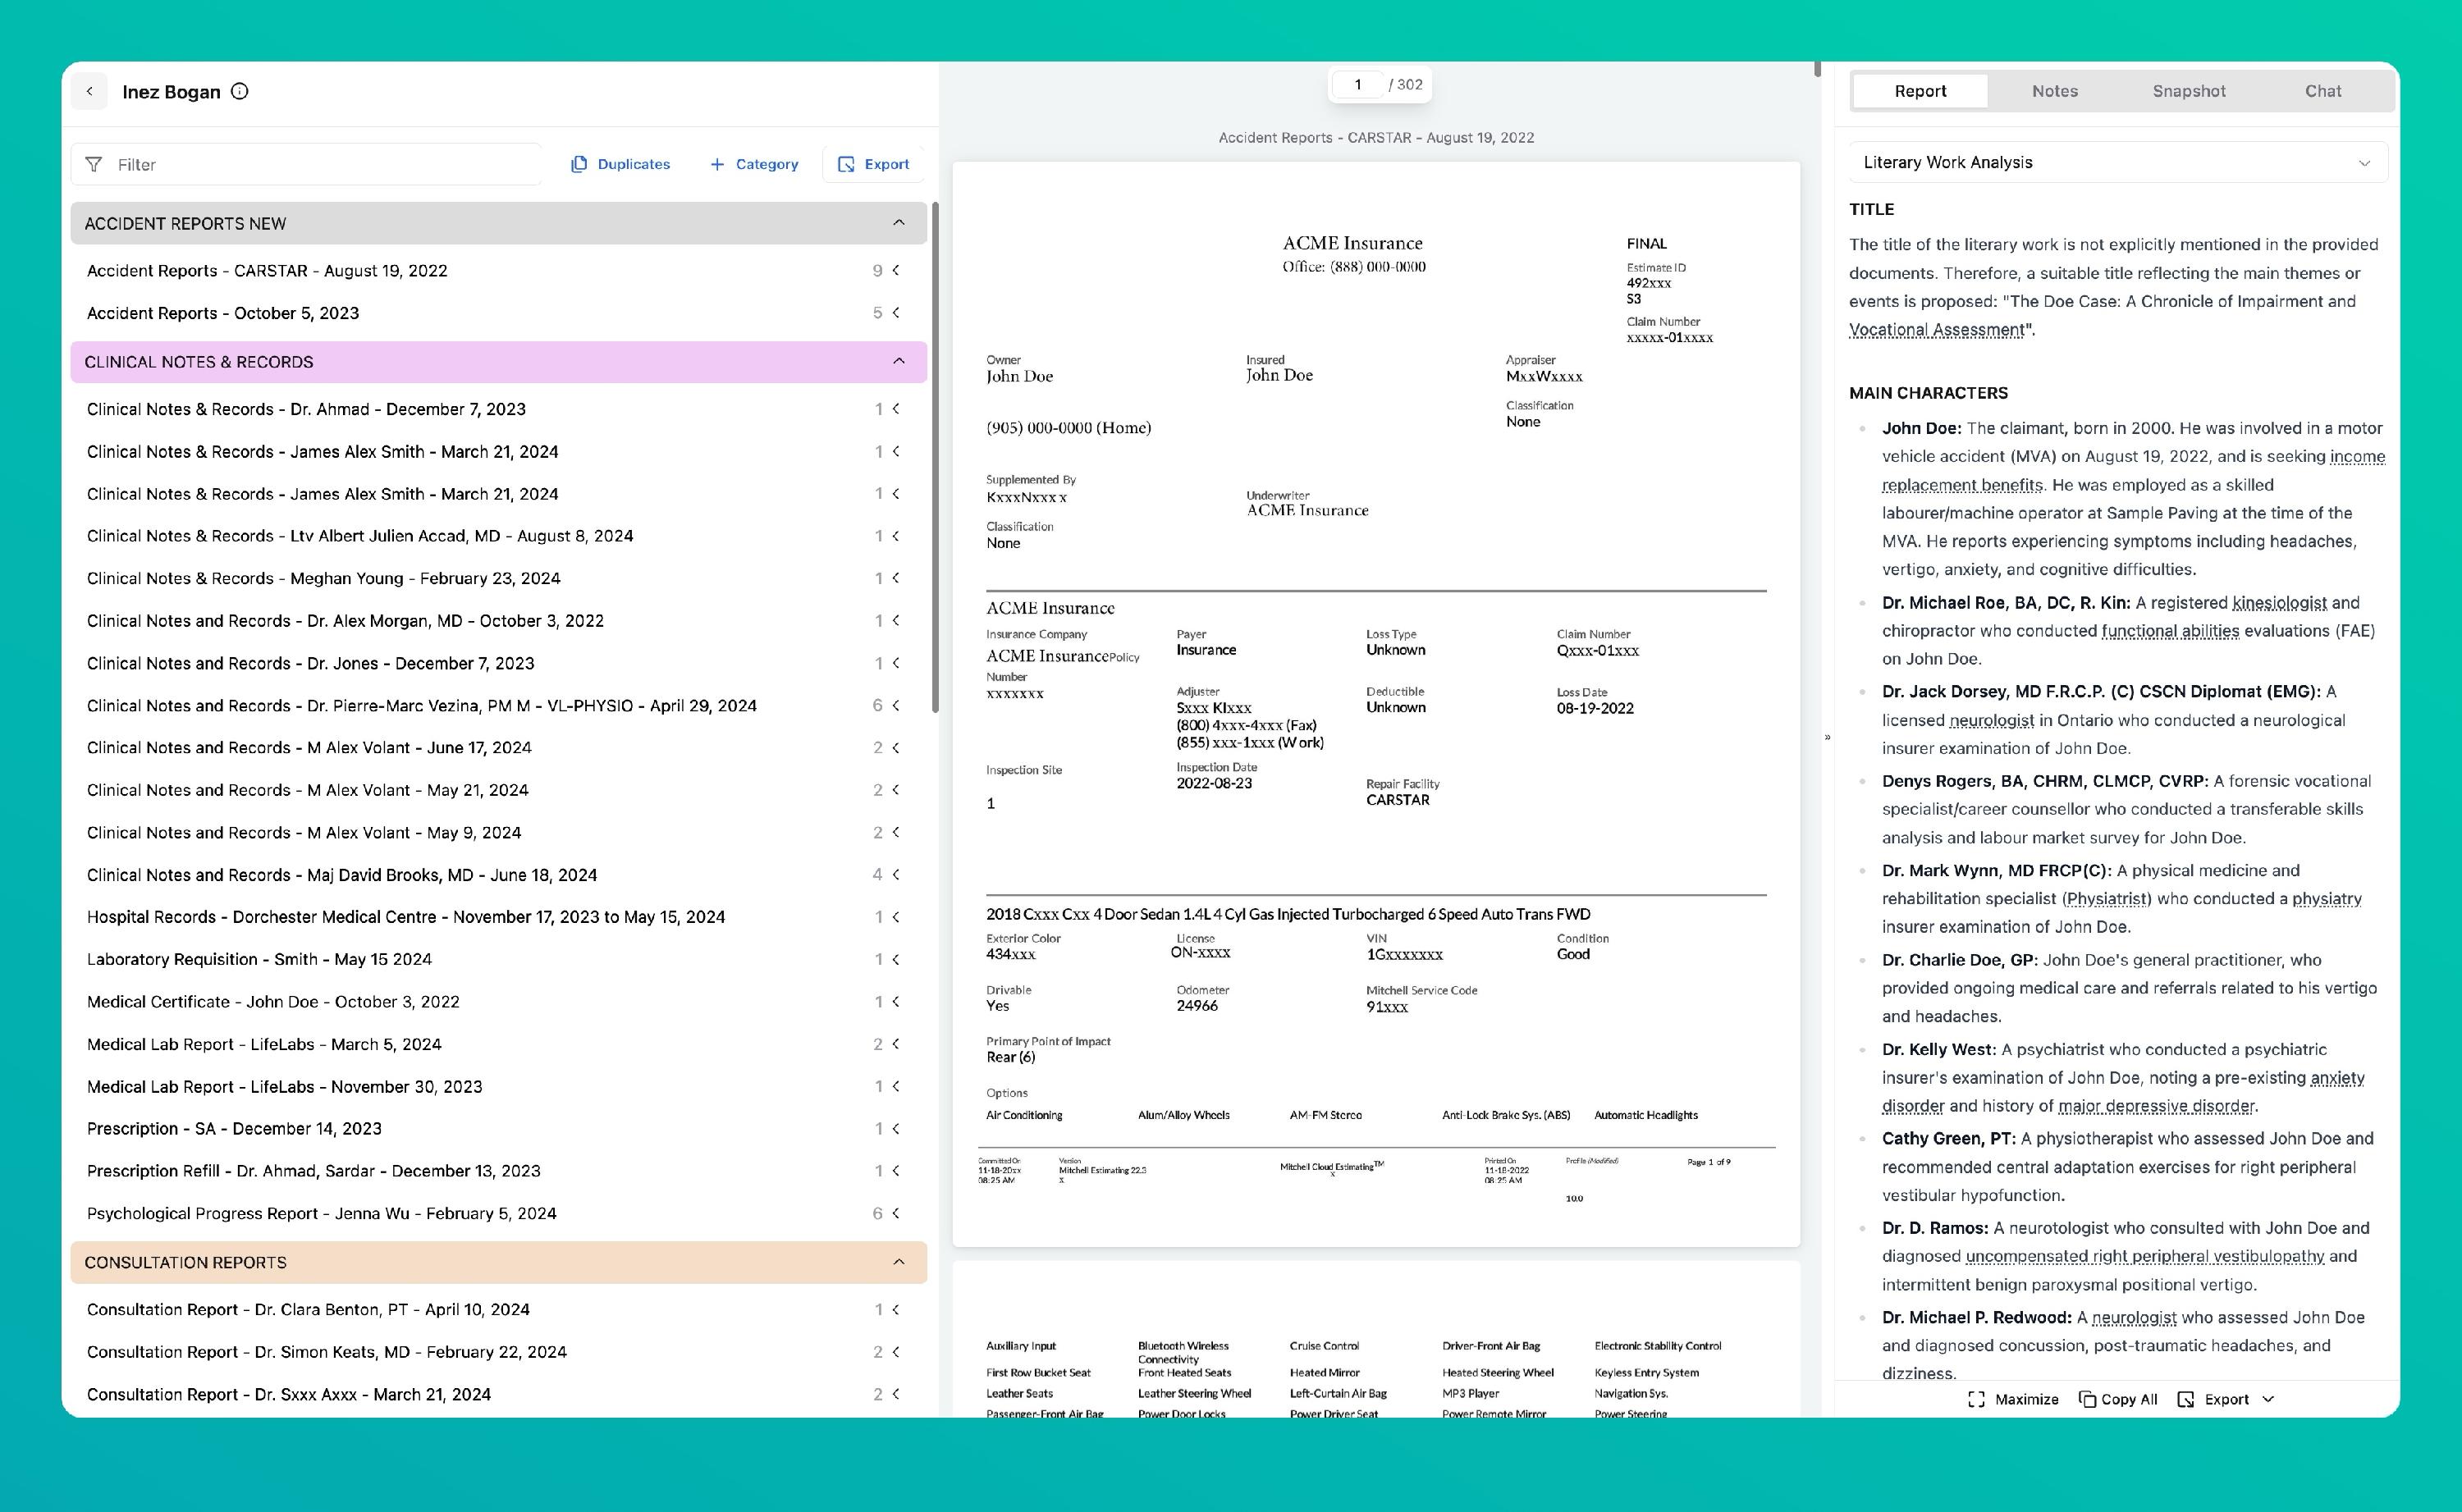
Task: Click the info icon next to Inez Bogan
Action: [x=240, y=91]
